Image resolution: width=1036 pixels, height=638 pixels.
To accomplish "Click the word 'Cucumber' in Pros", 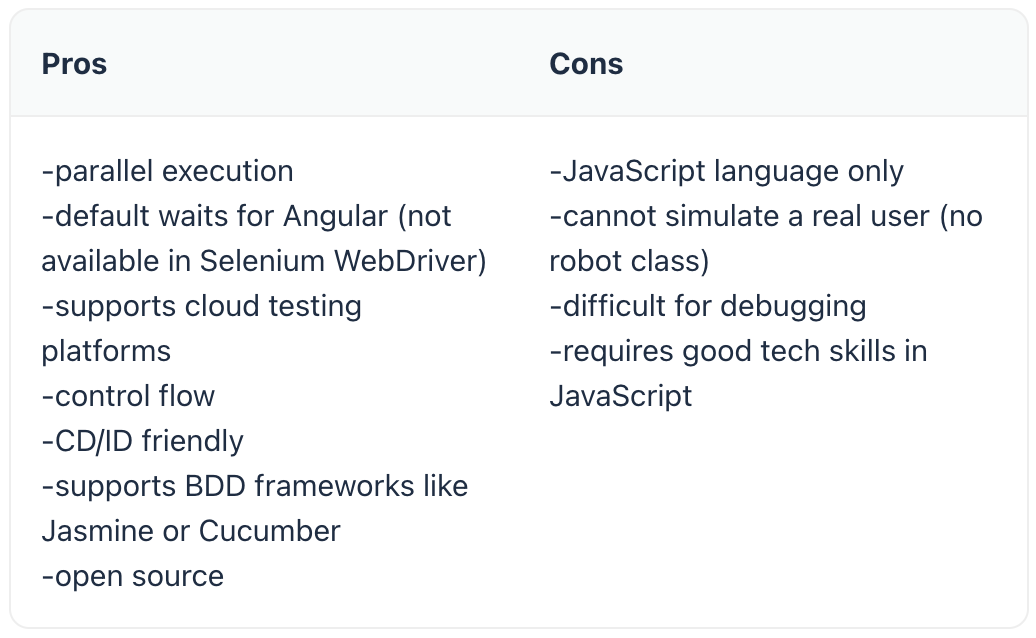I will coord(270,531).
